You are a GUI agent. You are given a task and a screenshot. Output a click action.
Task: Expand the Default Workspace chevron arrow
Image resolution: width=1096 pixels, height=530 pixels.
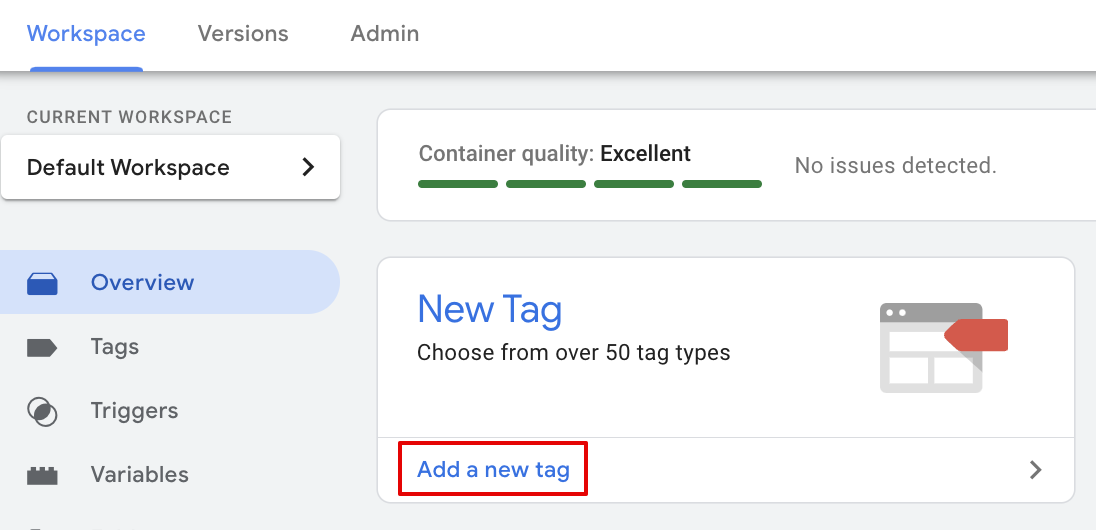tap(308, 167)
